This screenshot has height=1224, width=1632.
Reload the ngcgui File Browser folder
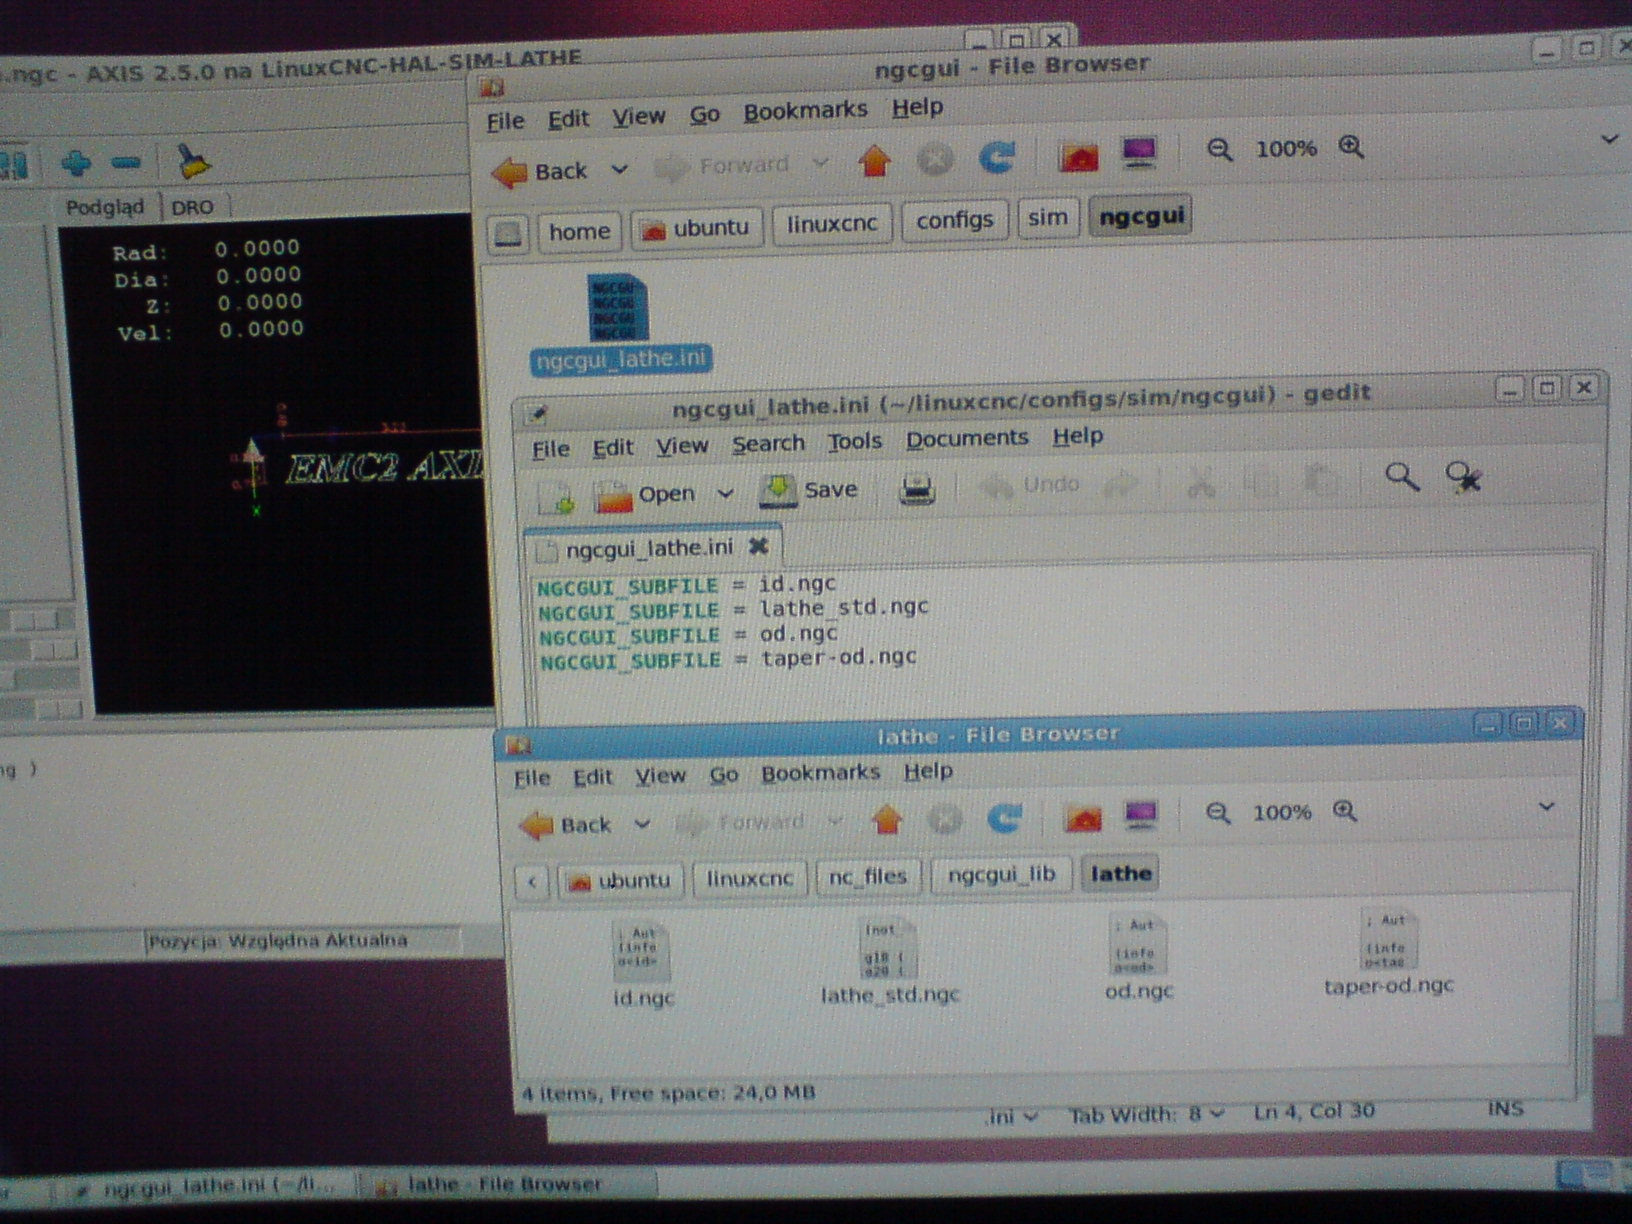coord(997,158)
